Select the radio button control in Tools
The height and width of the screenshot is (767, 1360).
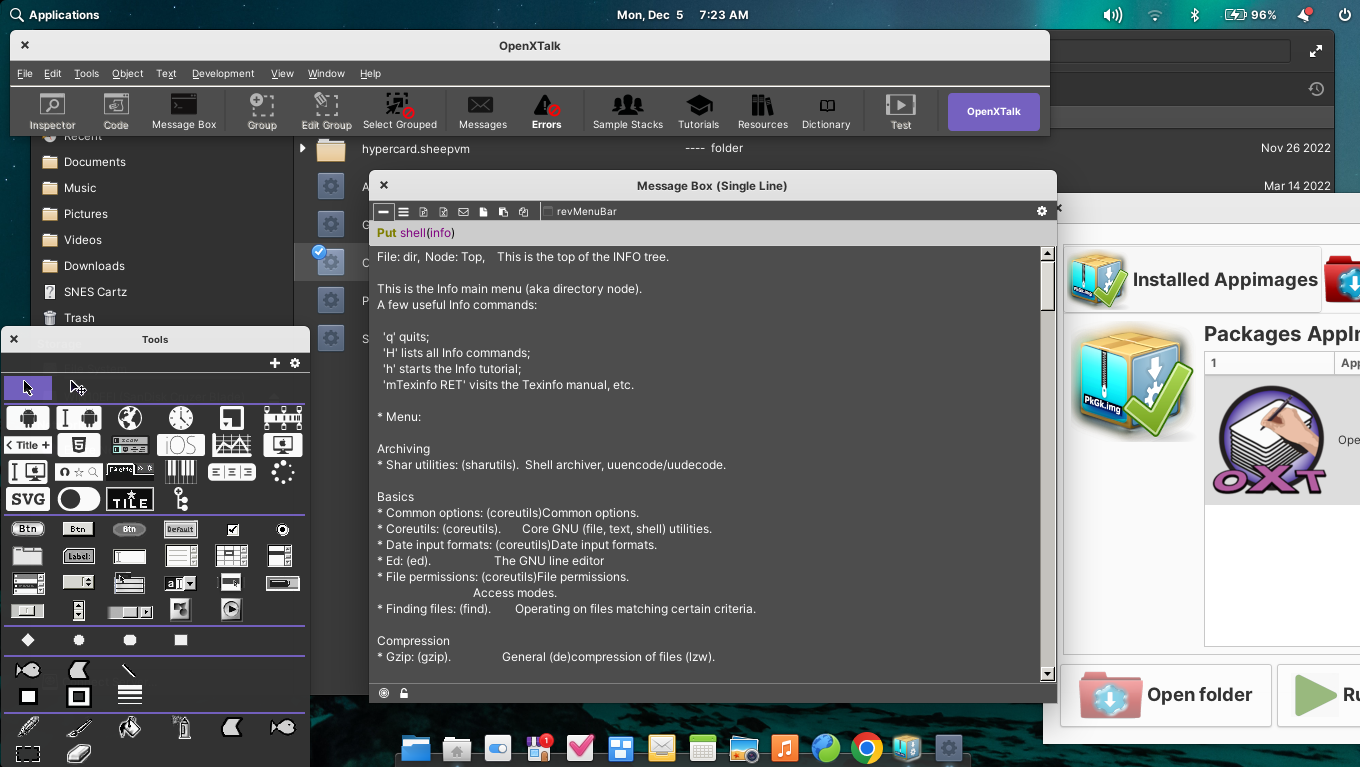tap(283, 529)
